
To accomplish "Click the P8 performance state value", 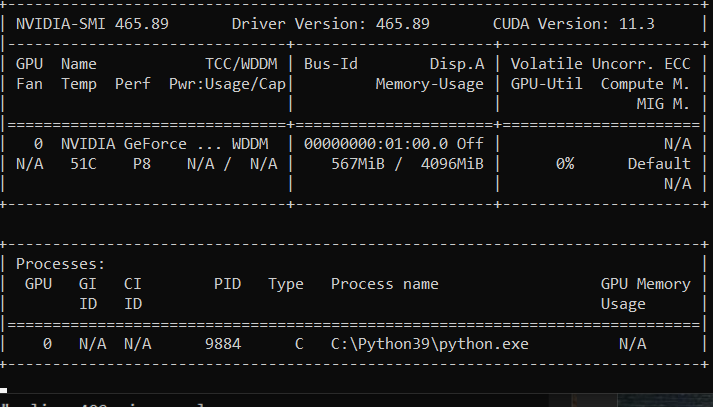I will (141, 163).
